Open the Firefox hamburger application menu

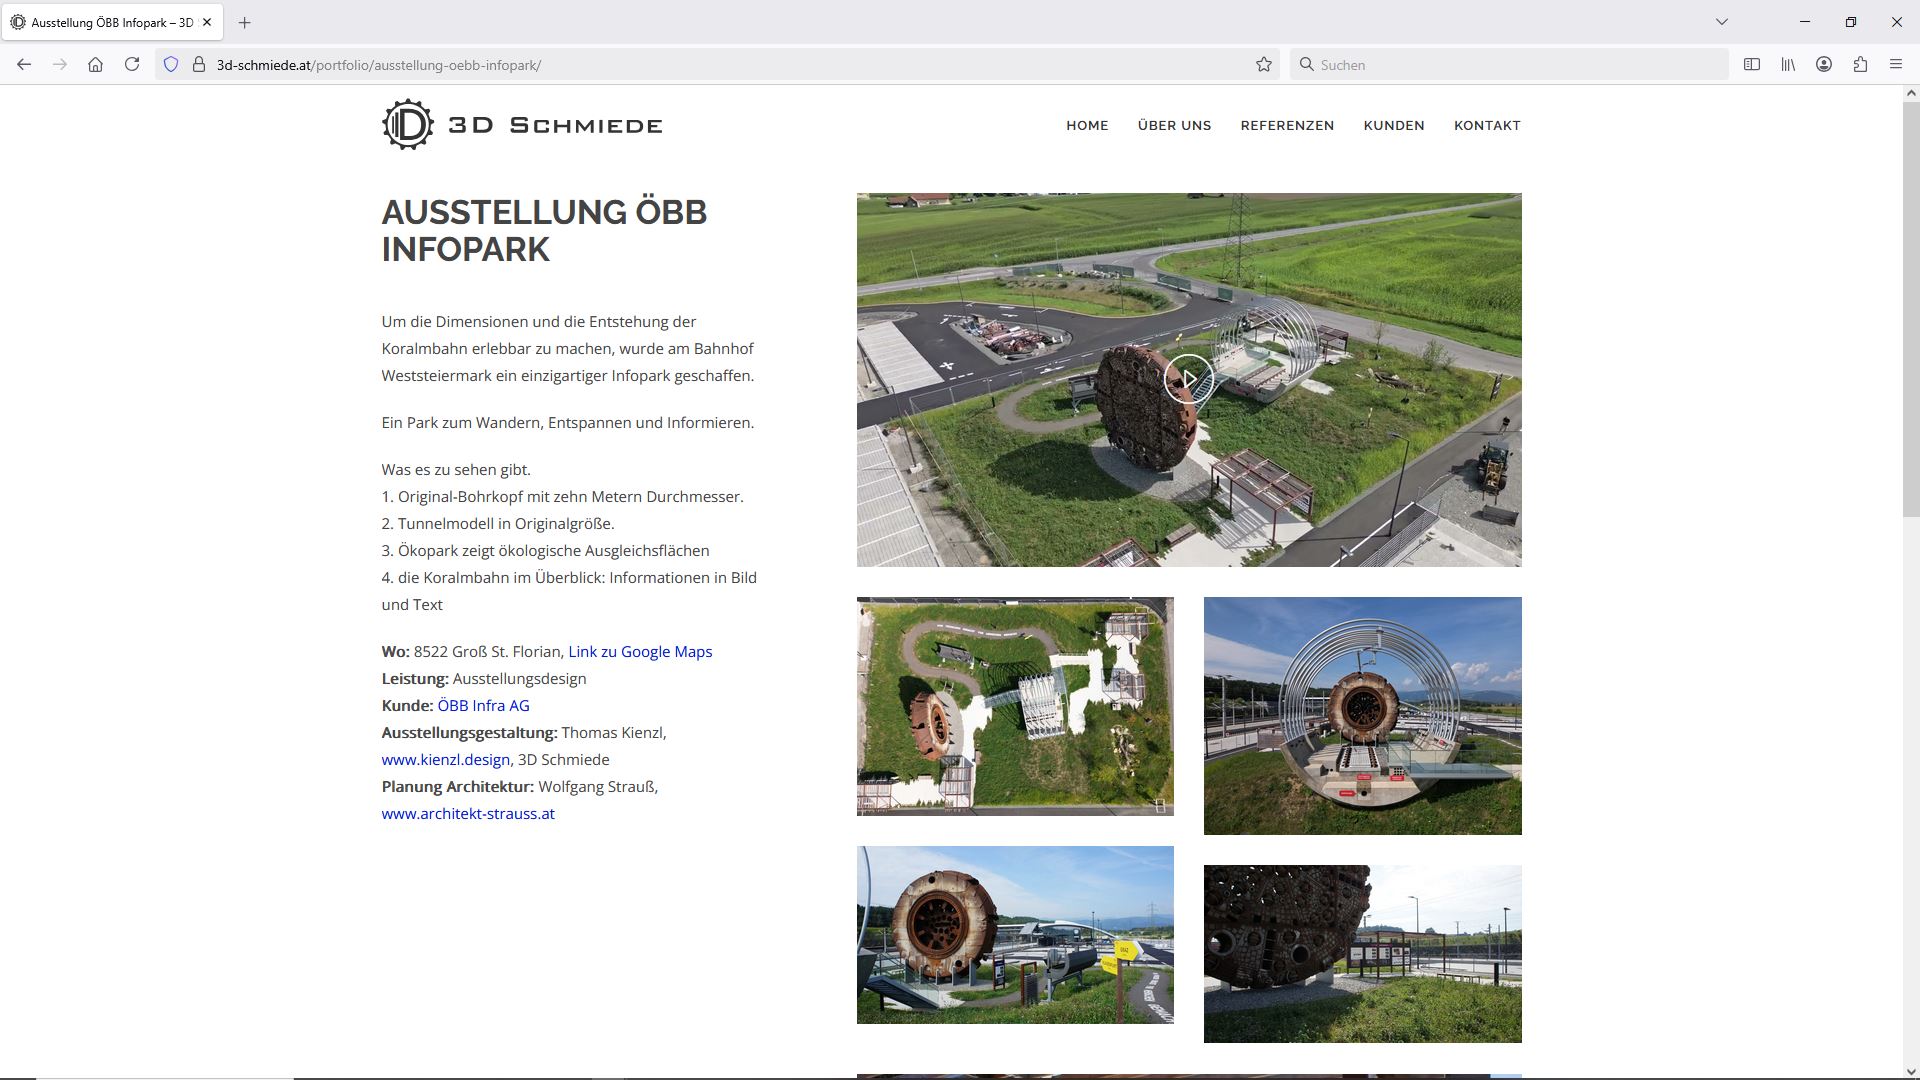click(1896, 64)
